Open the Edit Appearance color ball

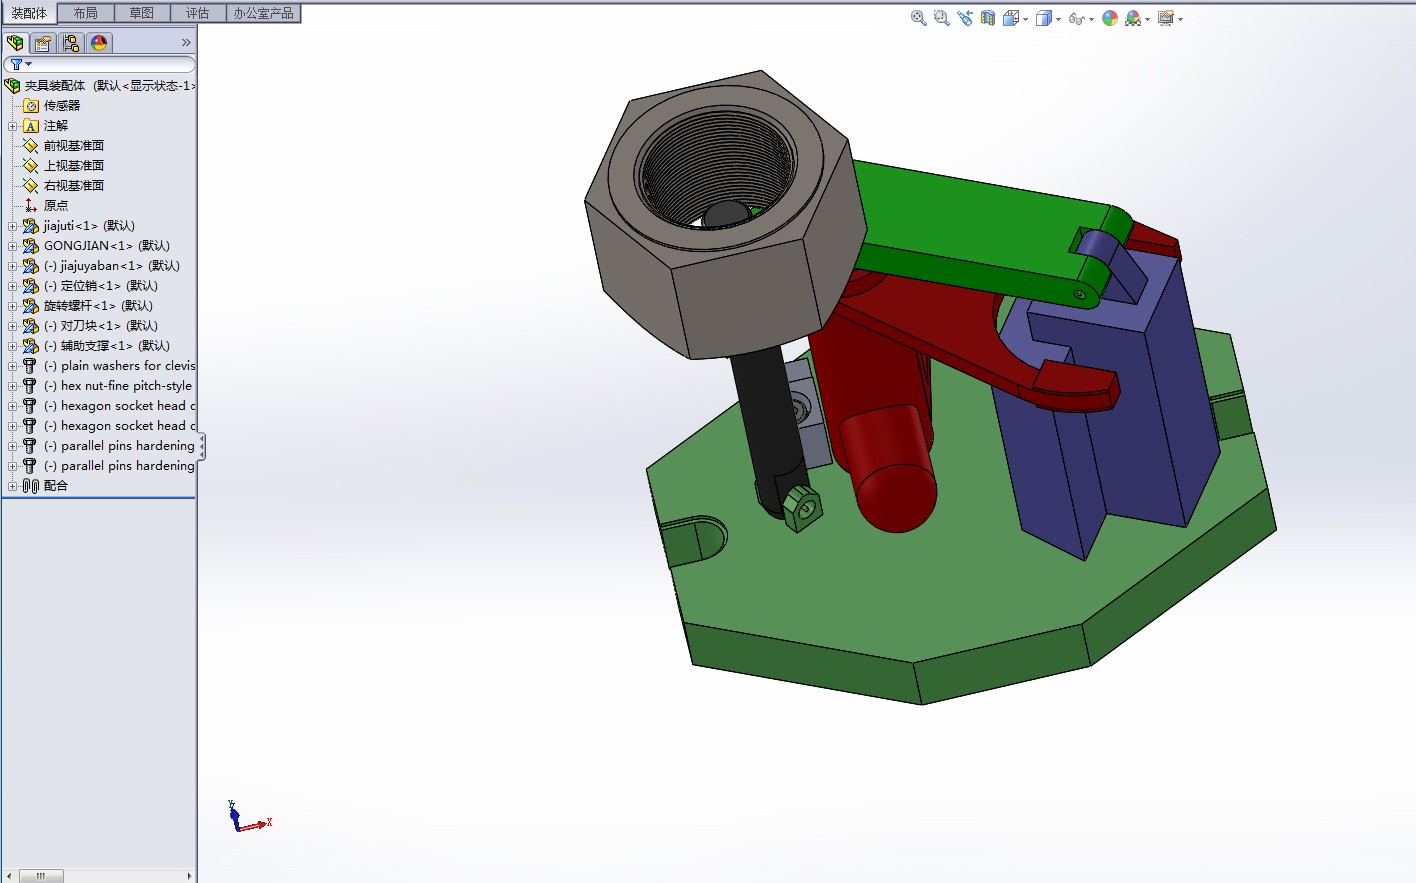[x=1110, y=18]
